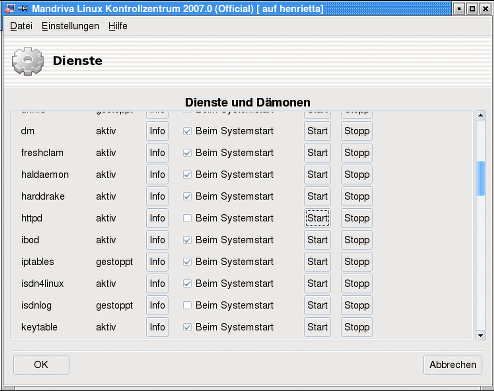The height and width of the screenshot is (391, 494).
Task: Click the Dienste und Dämonen heading
Action: pos(248,102)
